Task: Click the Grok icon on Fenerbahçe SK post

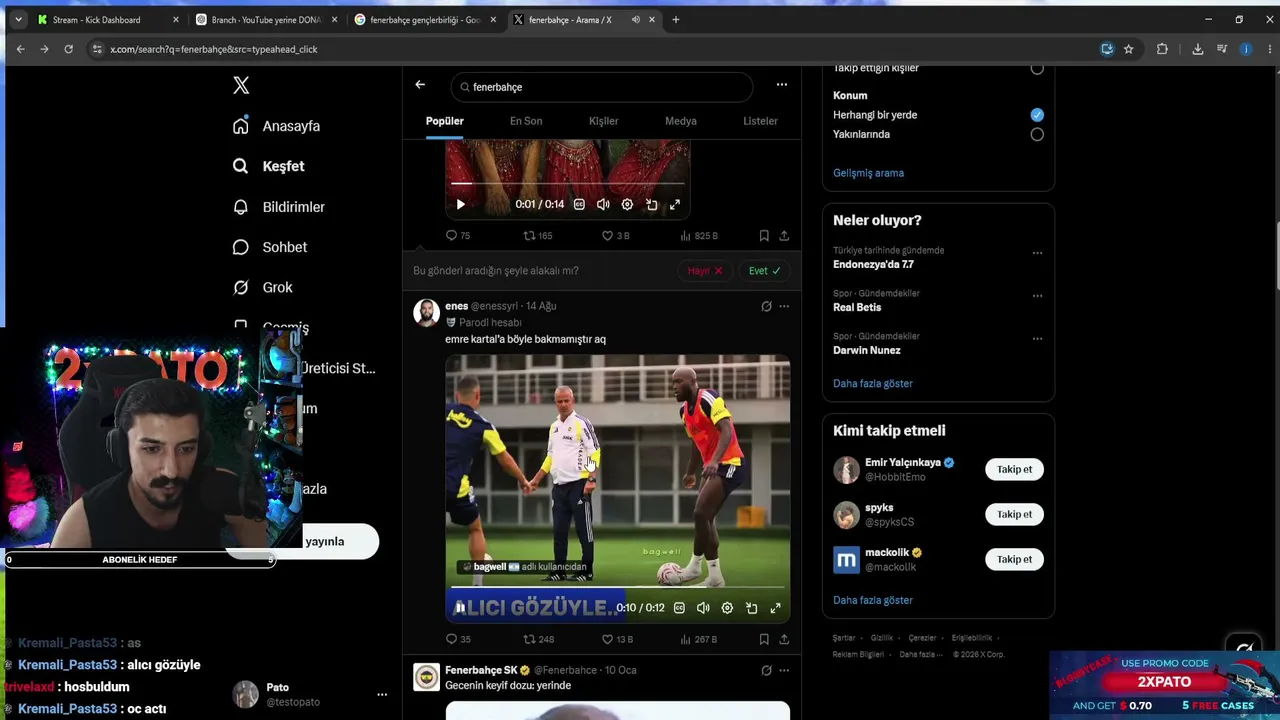Action: point(766,670)
